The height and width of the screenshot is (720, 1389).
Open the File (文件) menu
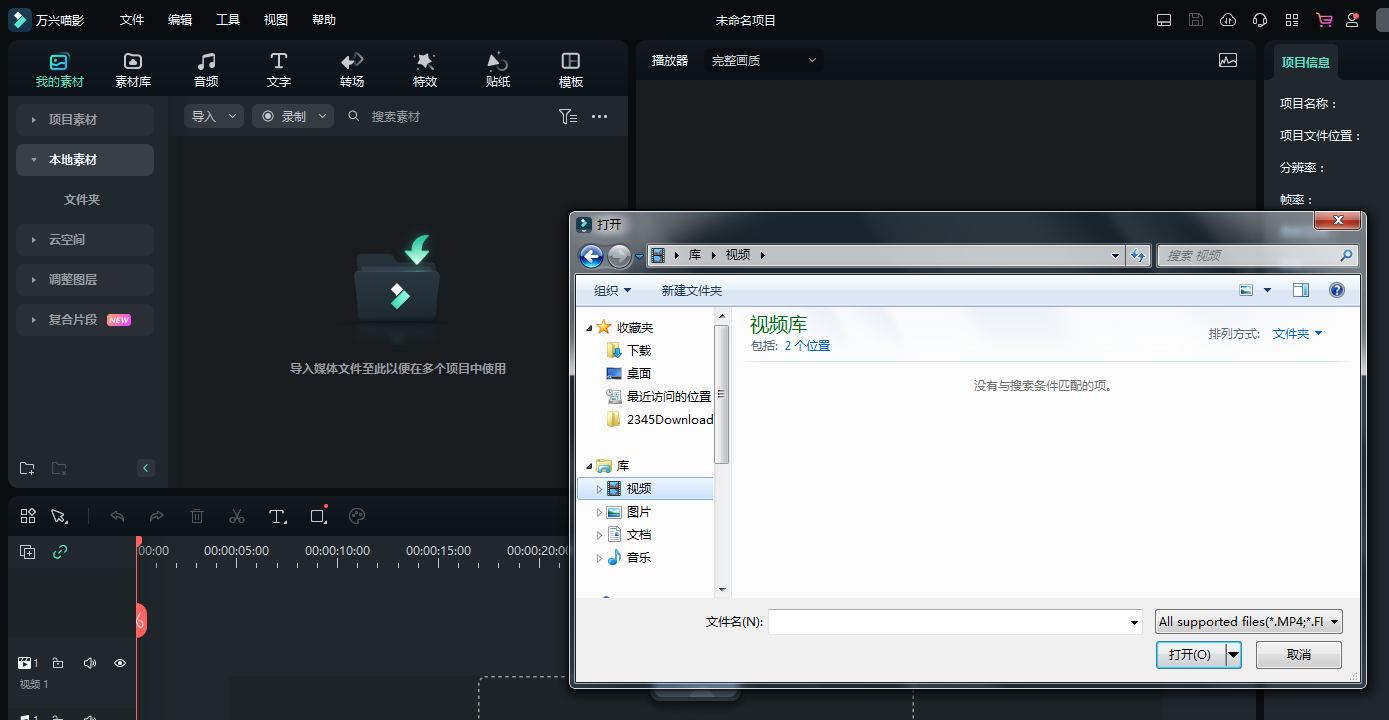132,20
